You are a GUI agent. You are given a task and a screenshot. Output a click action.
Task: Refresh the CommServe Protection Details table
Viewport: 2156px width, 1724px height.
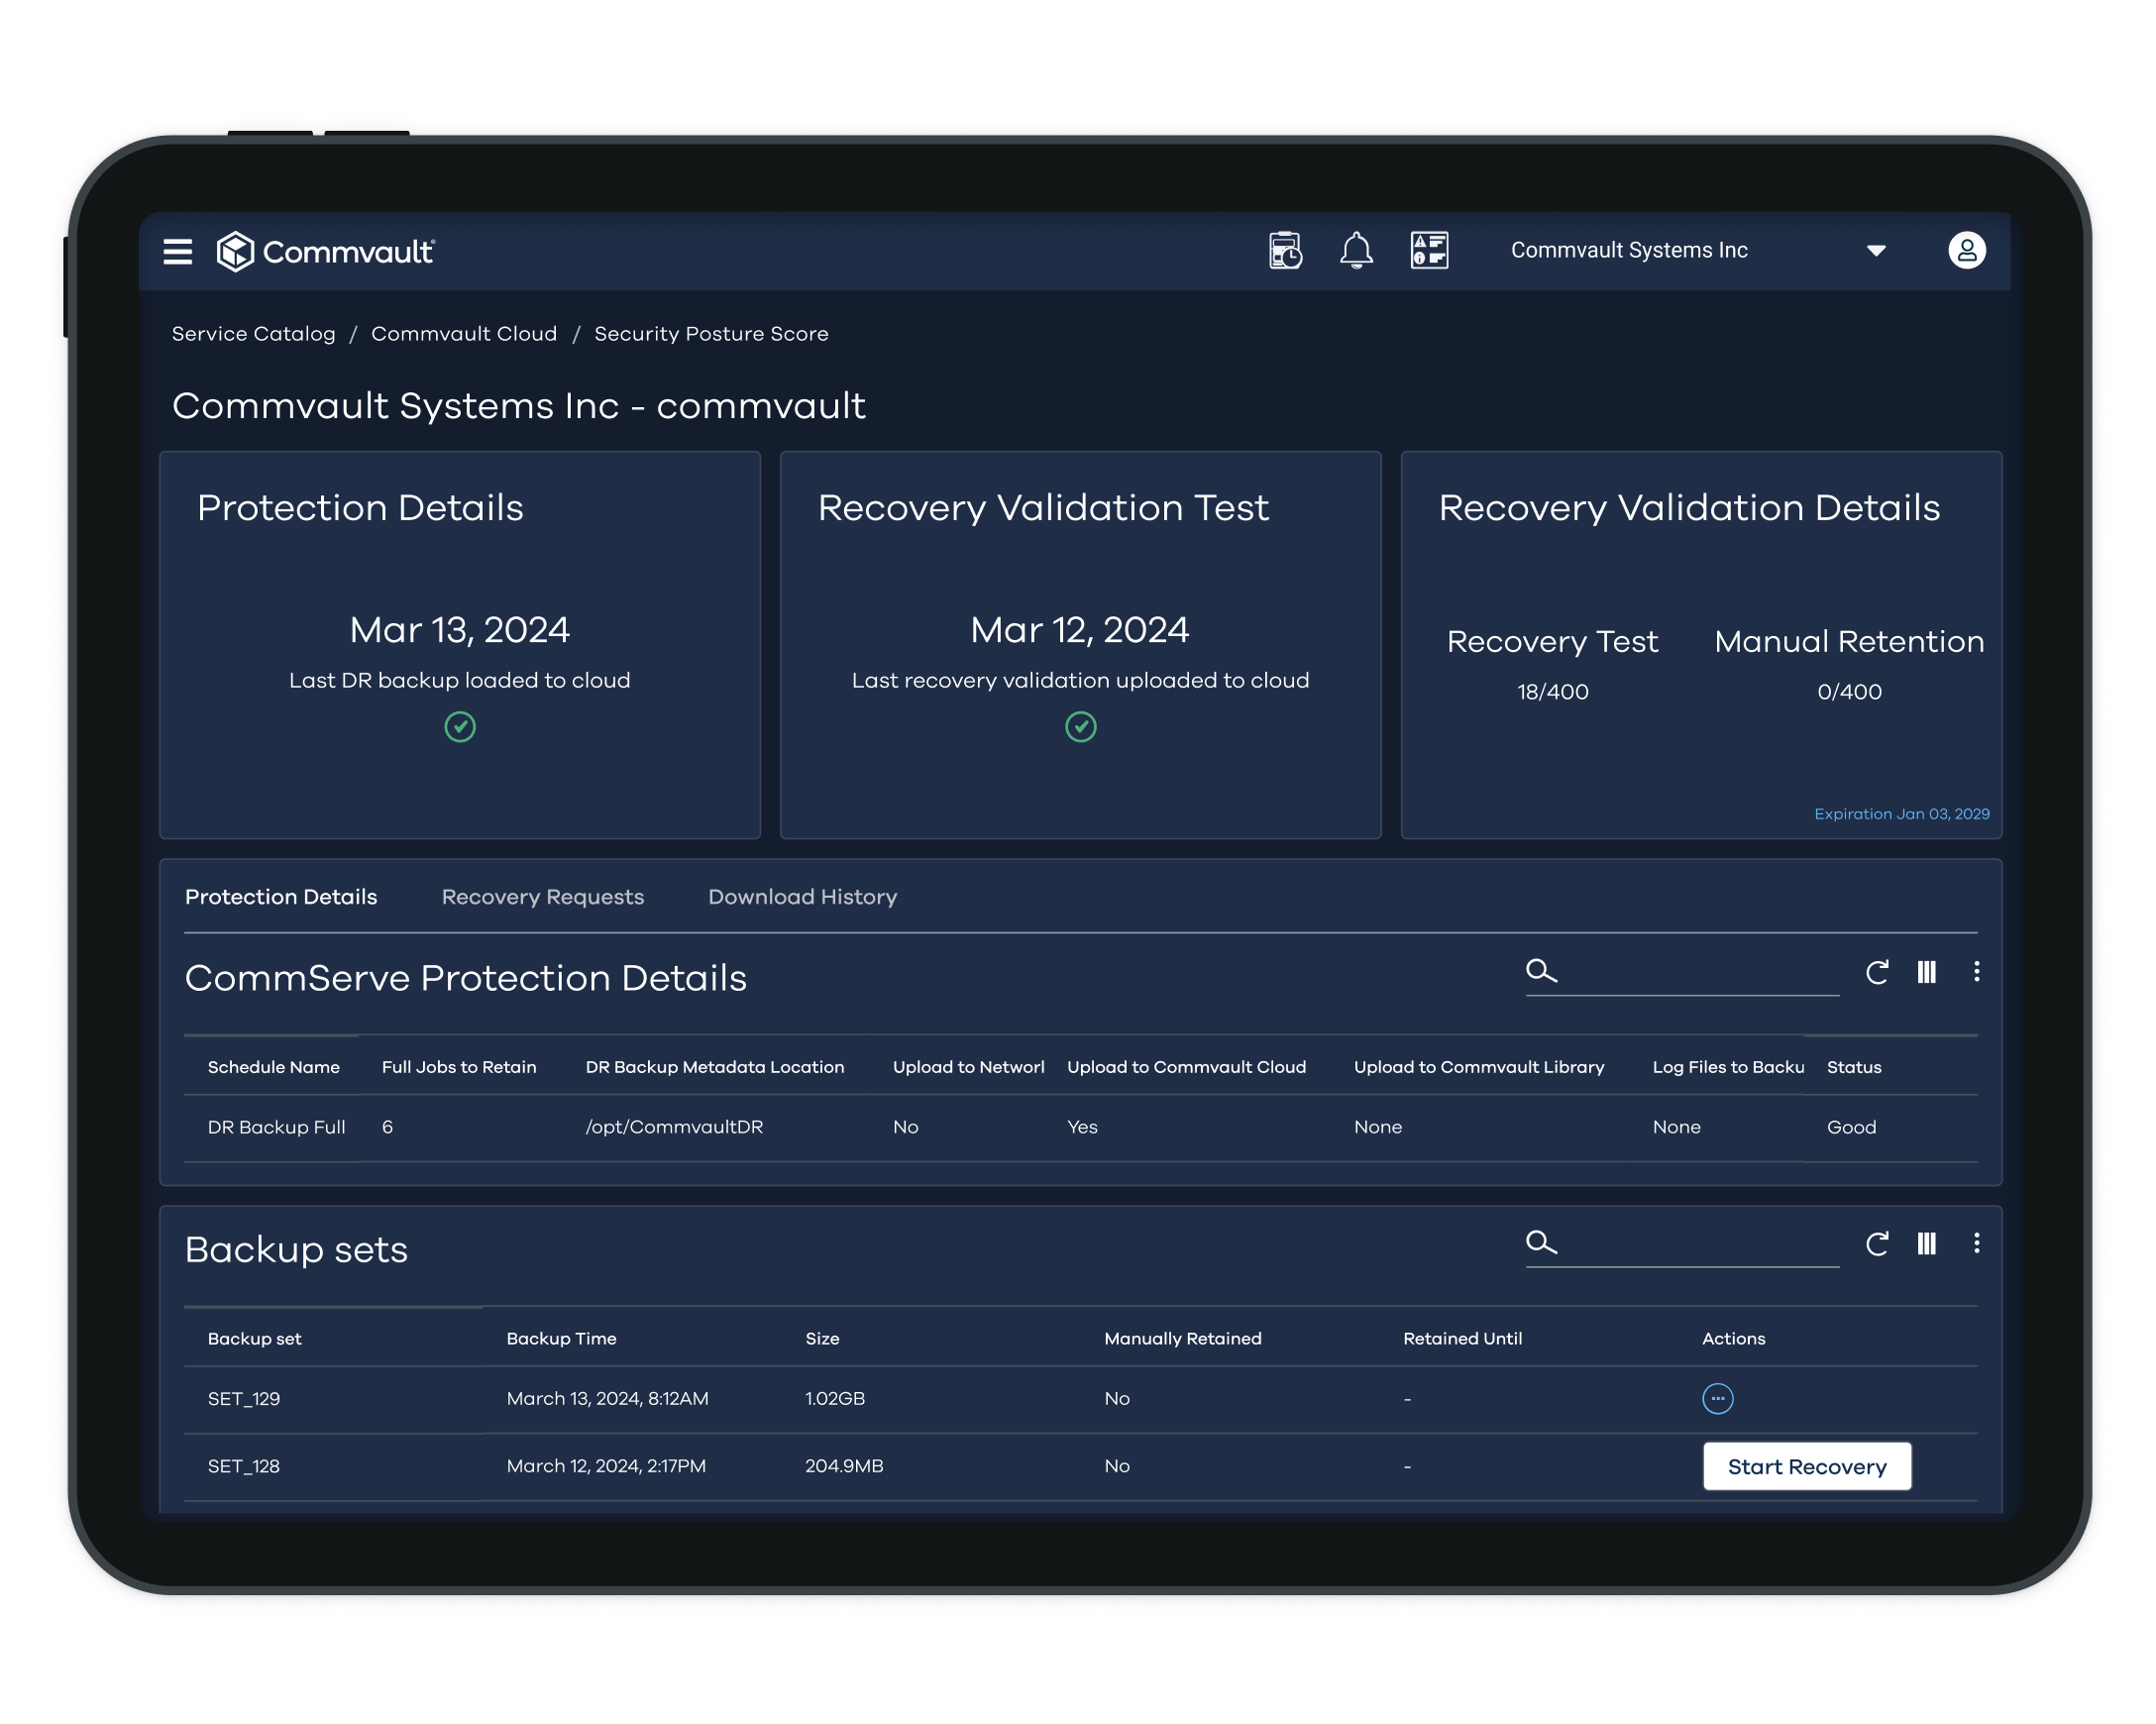click(x=1877, y=972)
